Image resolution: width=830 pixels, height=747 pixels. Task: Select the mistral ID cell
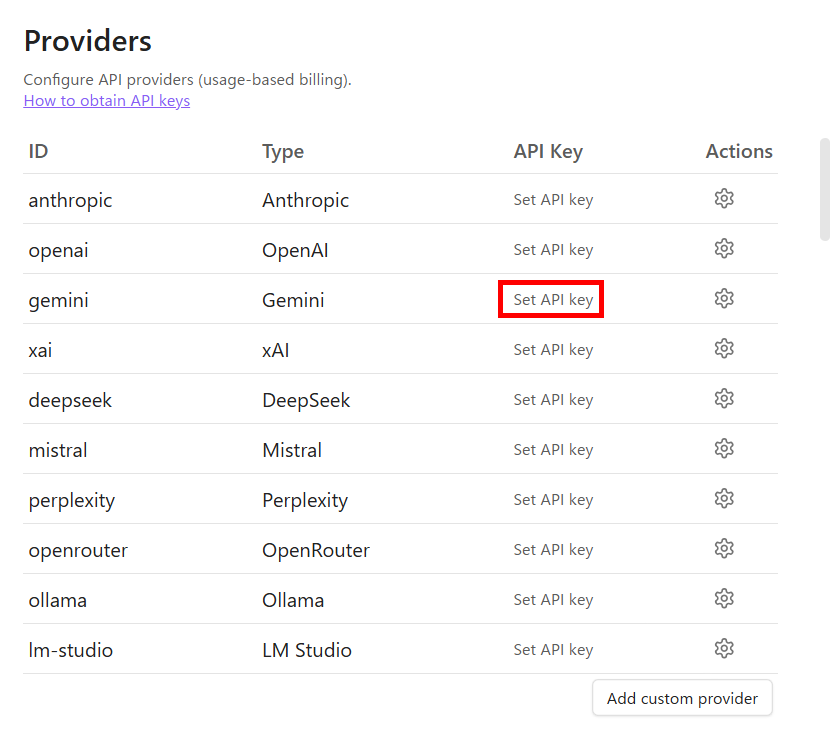[58, 451]
